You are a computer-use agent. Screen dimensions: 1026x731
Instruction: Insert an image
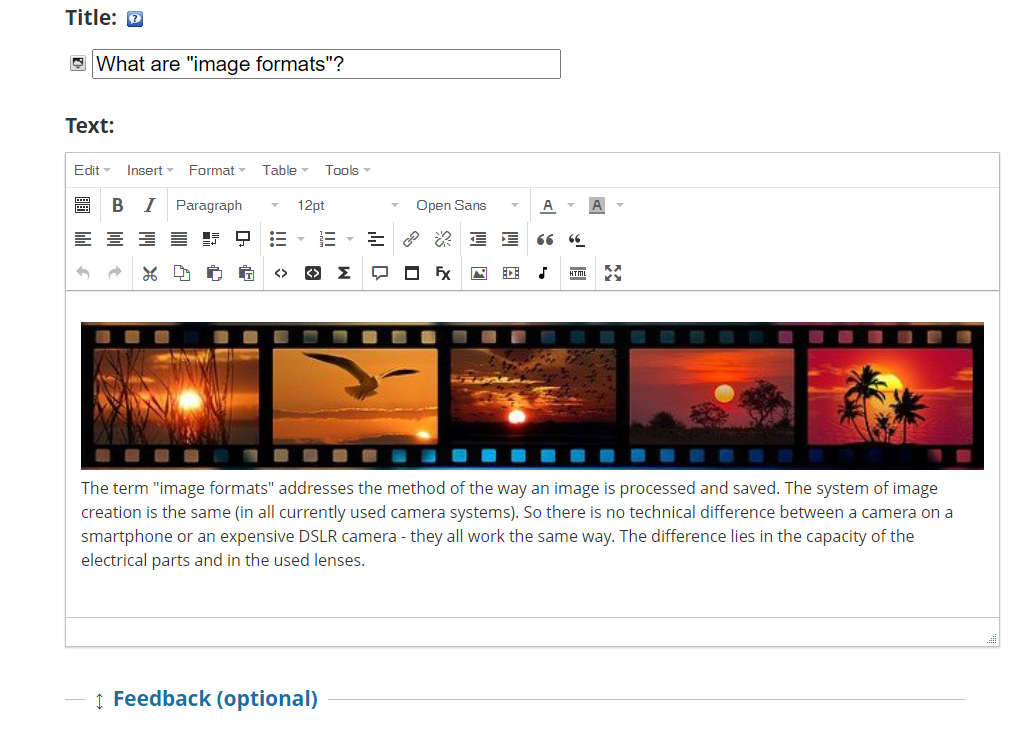479,274
